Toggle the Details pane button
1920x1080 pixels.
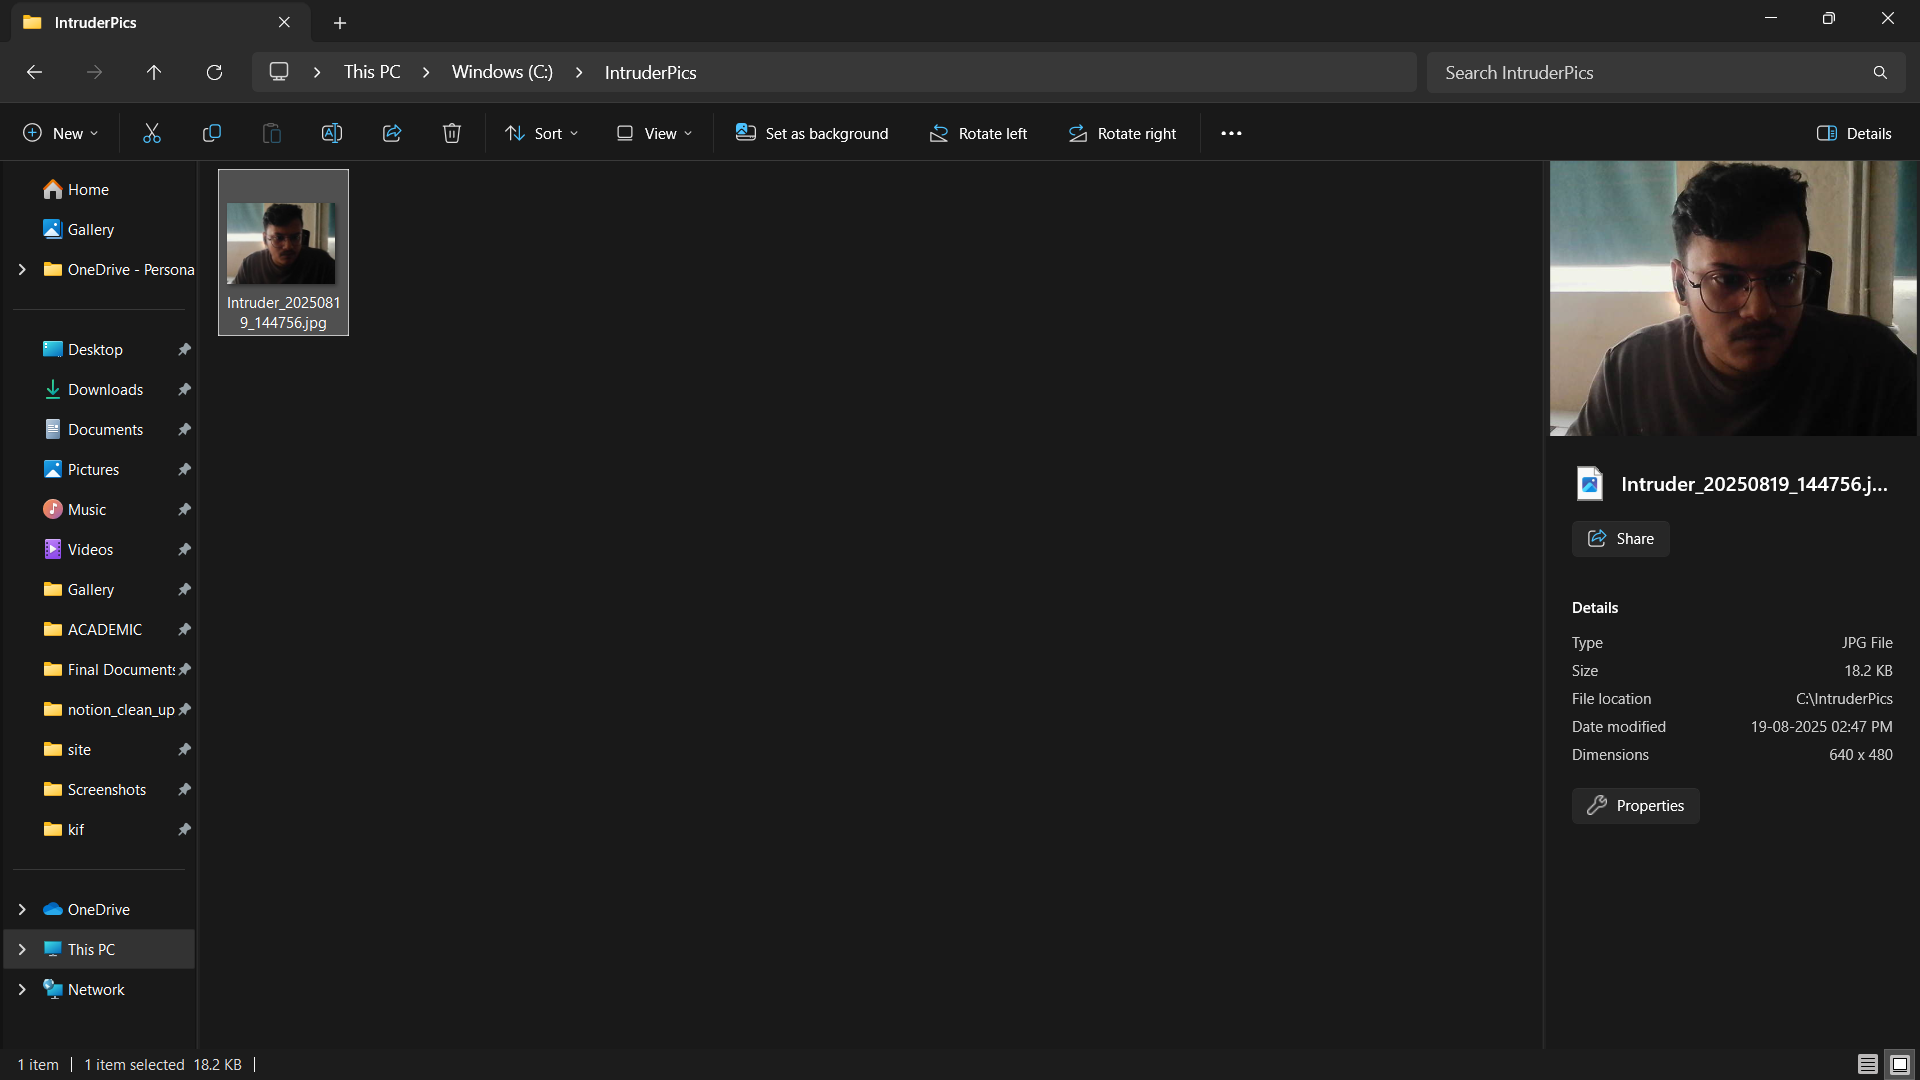1854,133
